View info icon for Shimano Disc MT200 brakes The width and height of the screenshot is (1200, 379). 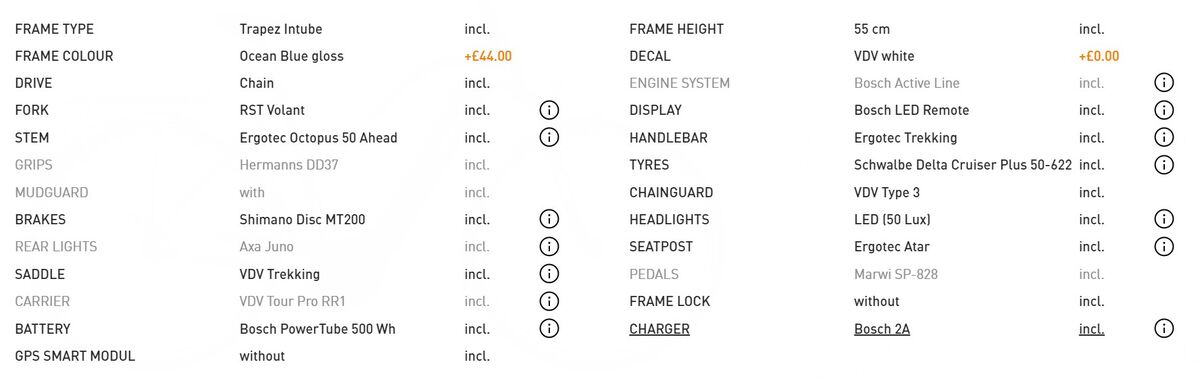click(x=549, y=219)
